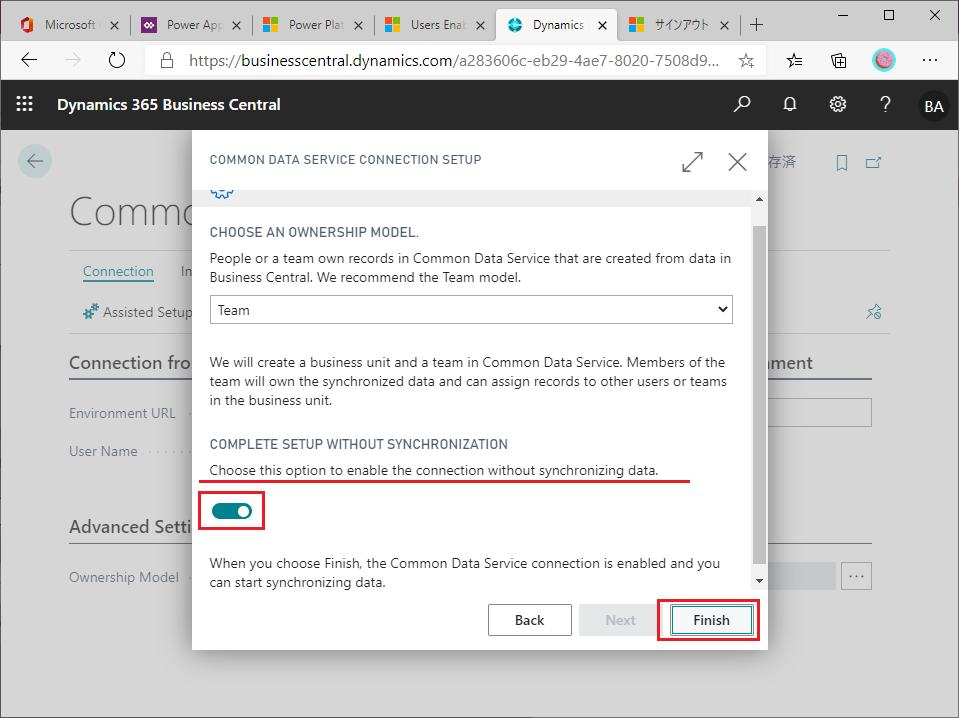Open the Business Central search magnifier
The image size is (959, 718).
742,105
